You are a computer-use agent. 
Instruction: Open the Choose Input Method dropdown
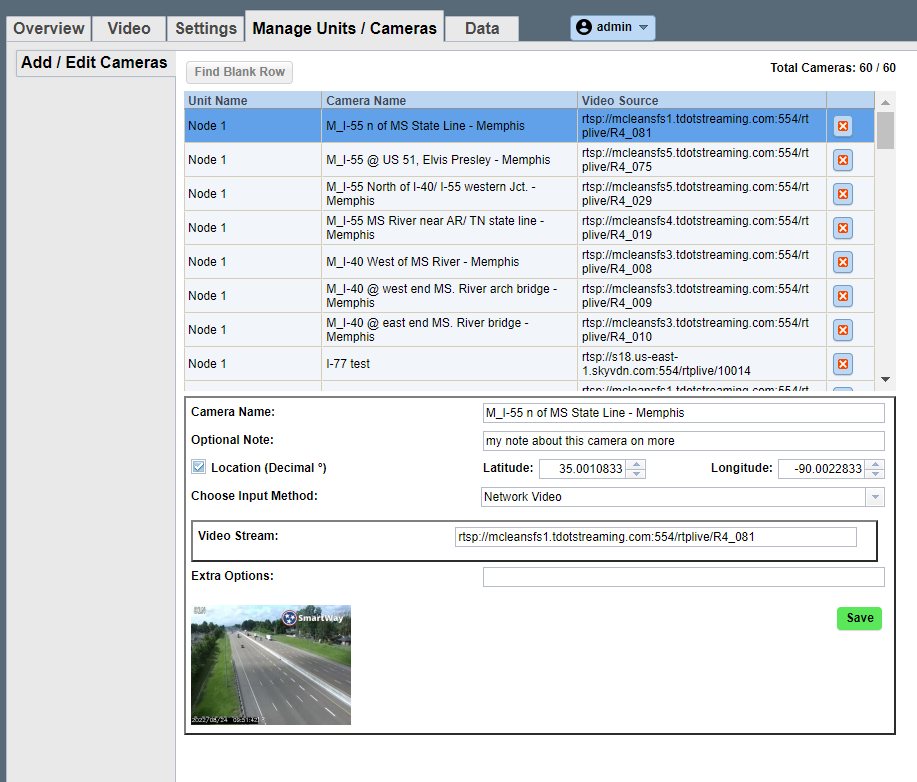point(875,497)
